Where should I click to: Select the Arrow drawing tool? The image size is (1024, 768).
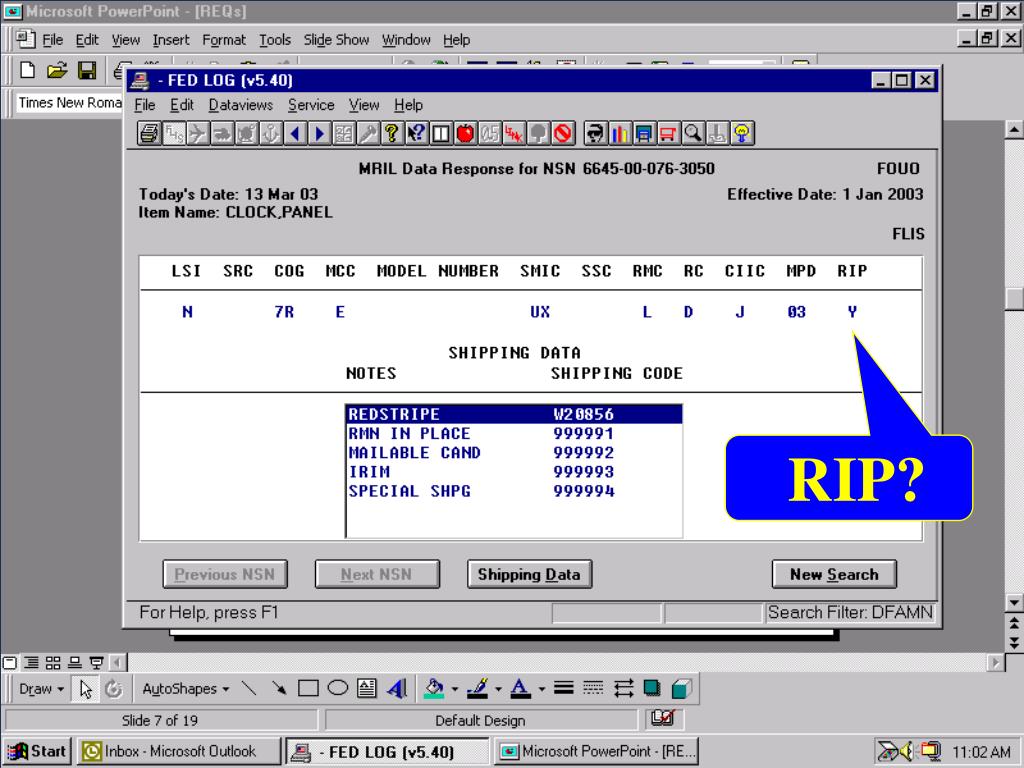coord(279,688)
